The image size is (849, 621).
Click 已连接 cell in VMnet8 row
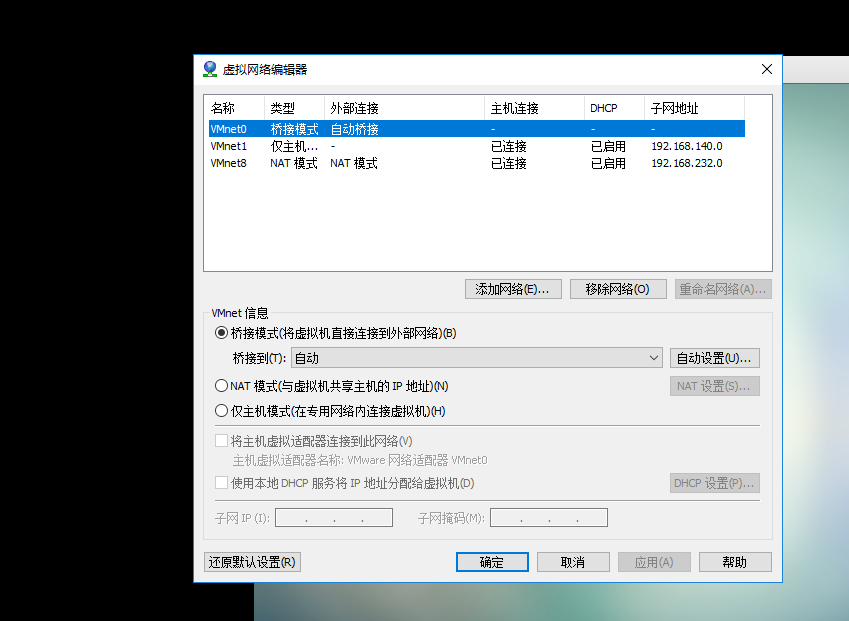point(508,163)
